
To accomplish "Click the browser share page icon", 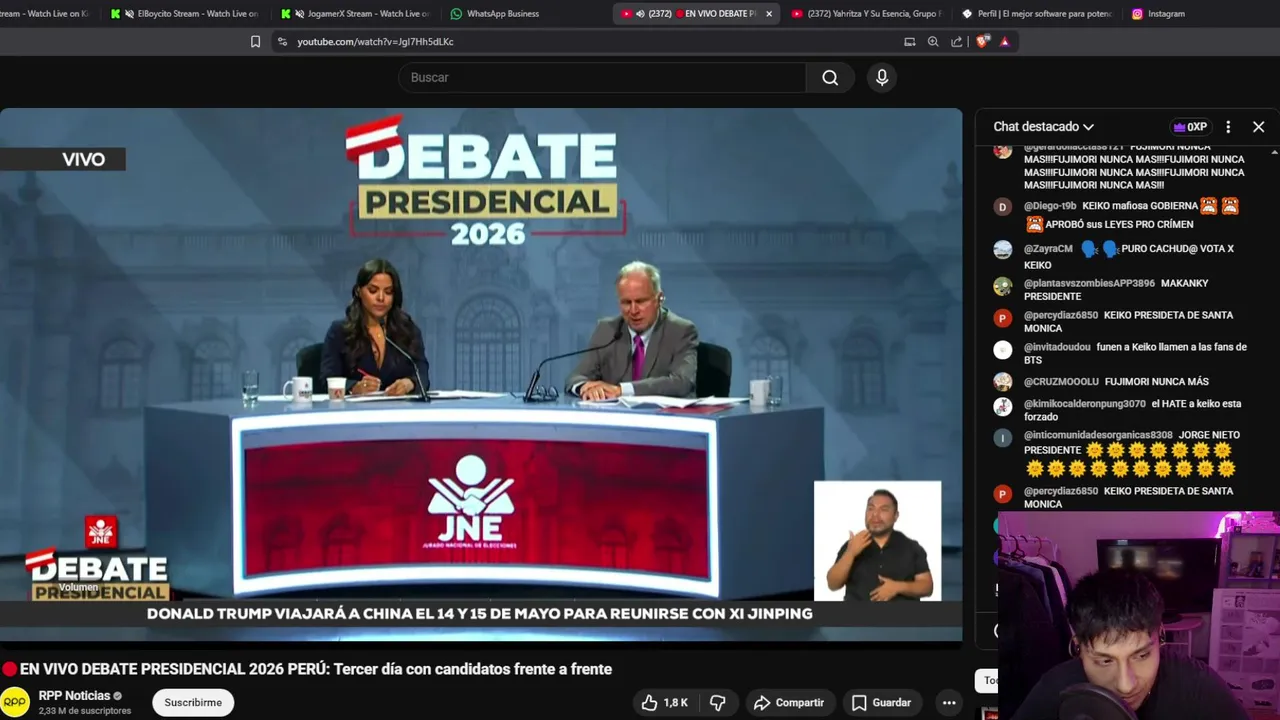I will coord(957,42).
